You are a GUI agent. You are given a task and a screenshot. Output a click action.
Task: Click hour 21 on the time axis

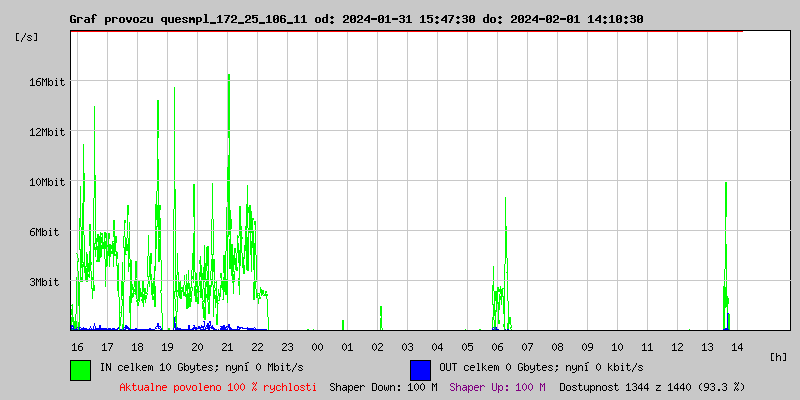coord(227,346)
